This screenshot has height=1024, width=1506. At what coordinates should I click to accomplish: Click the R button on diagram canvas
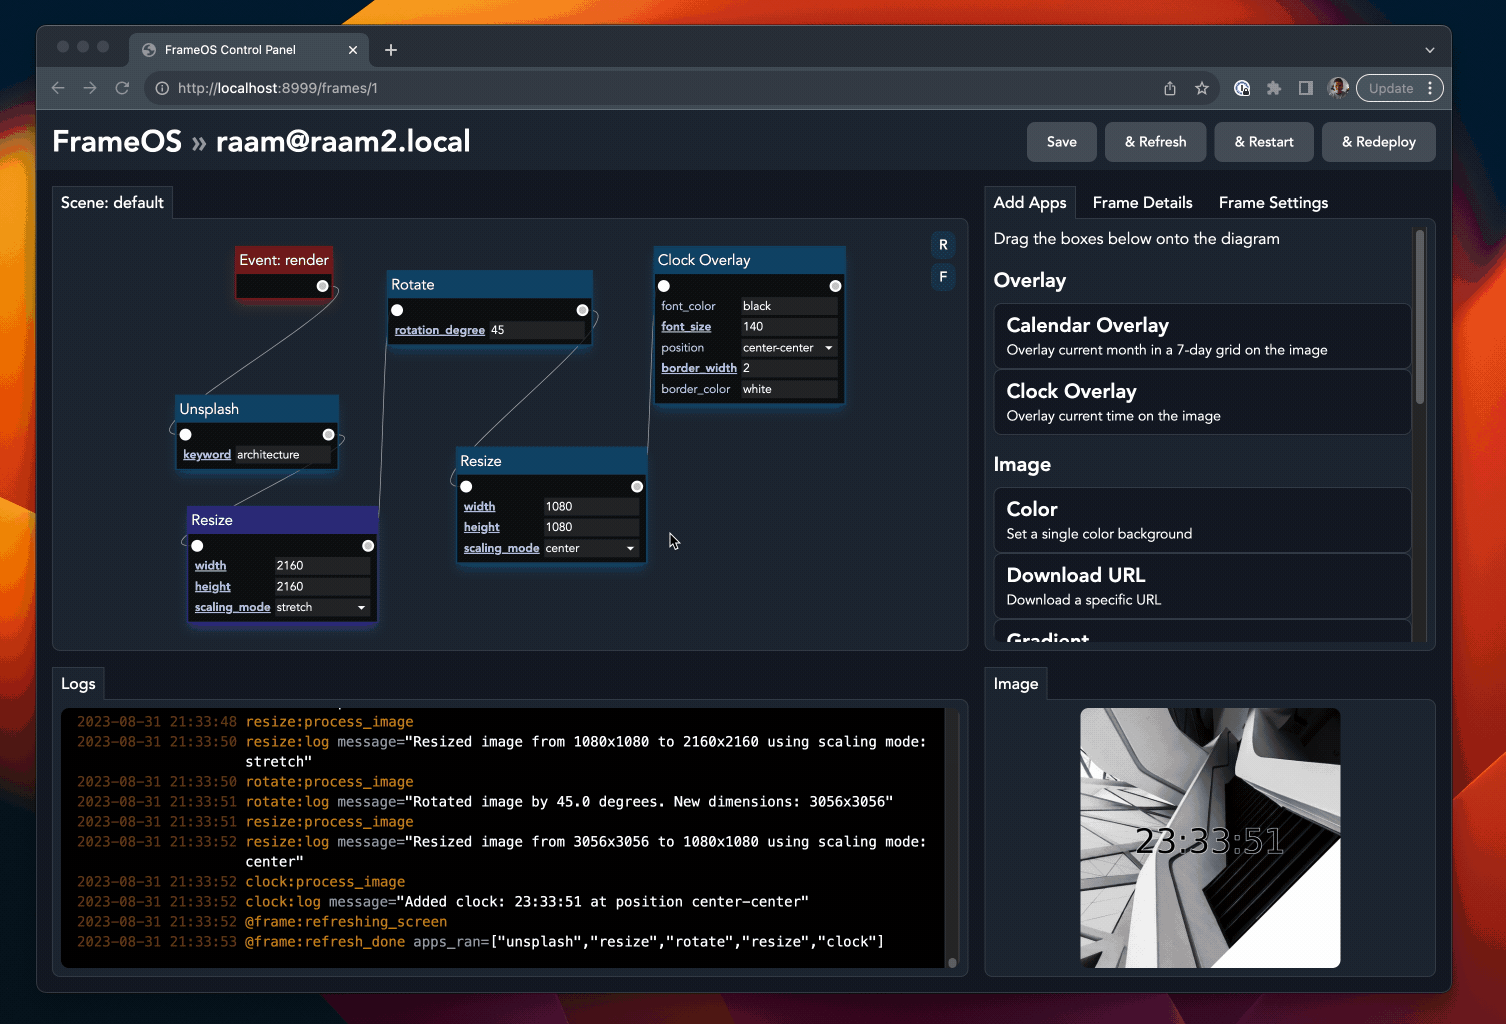(942, 245)
